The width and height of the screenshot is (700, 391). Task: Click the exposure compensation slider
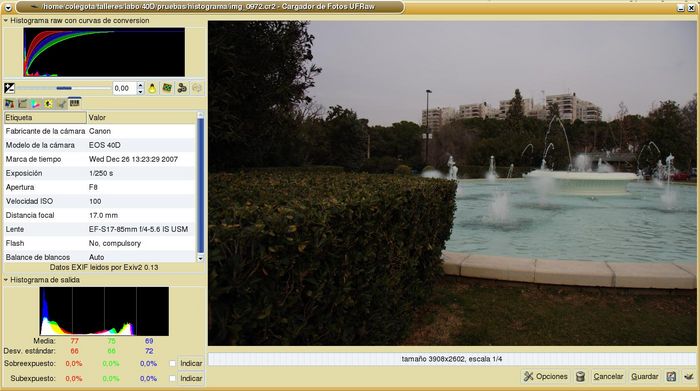click(x=63, y=88)
